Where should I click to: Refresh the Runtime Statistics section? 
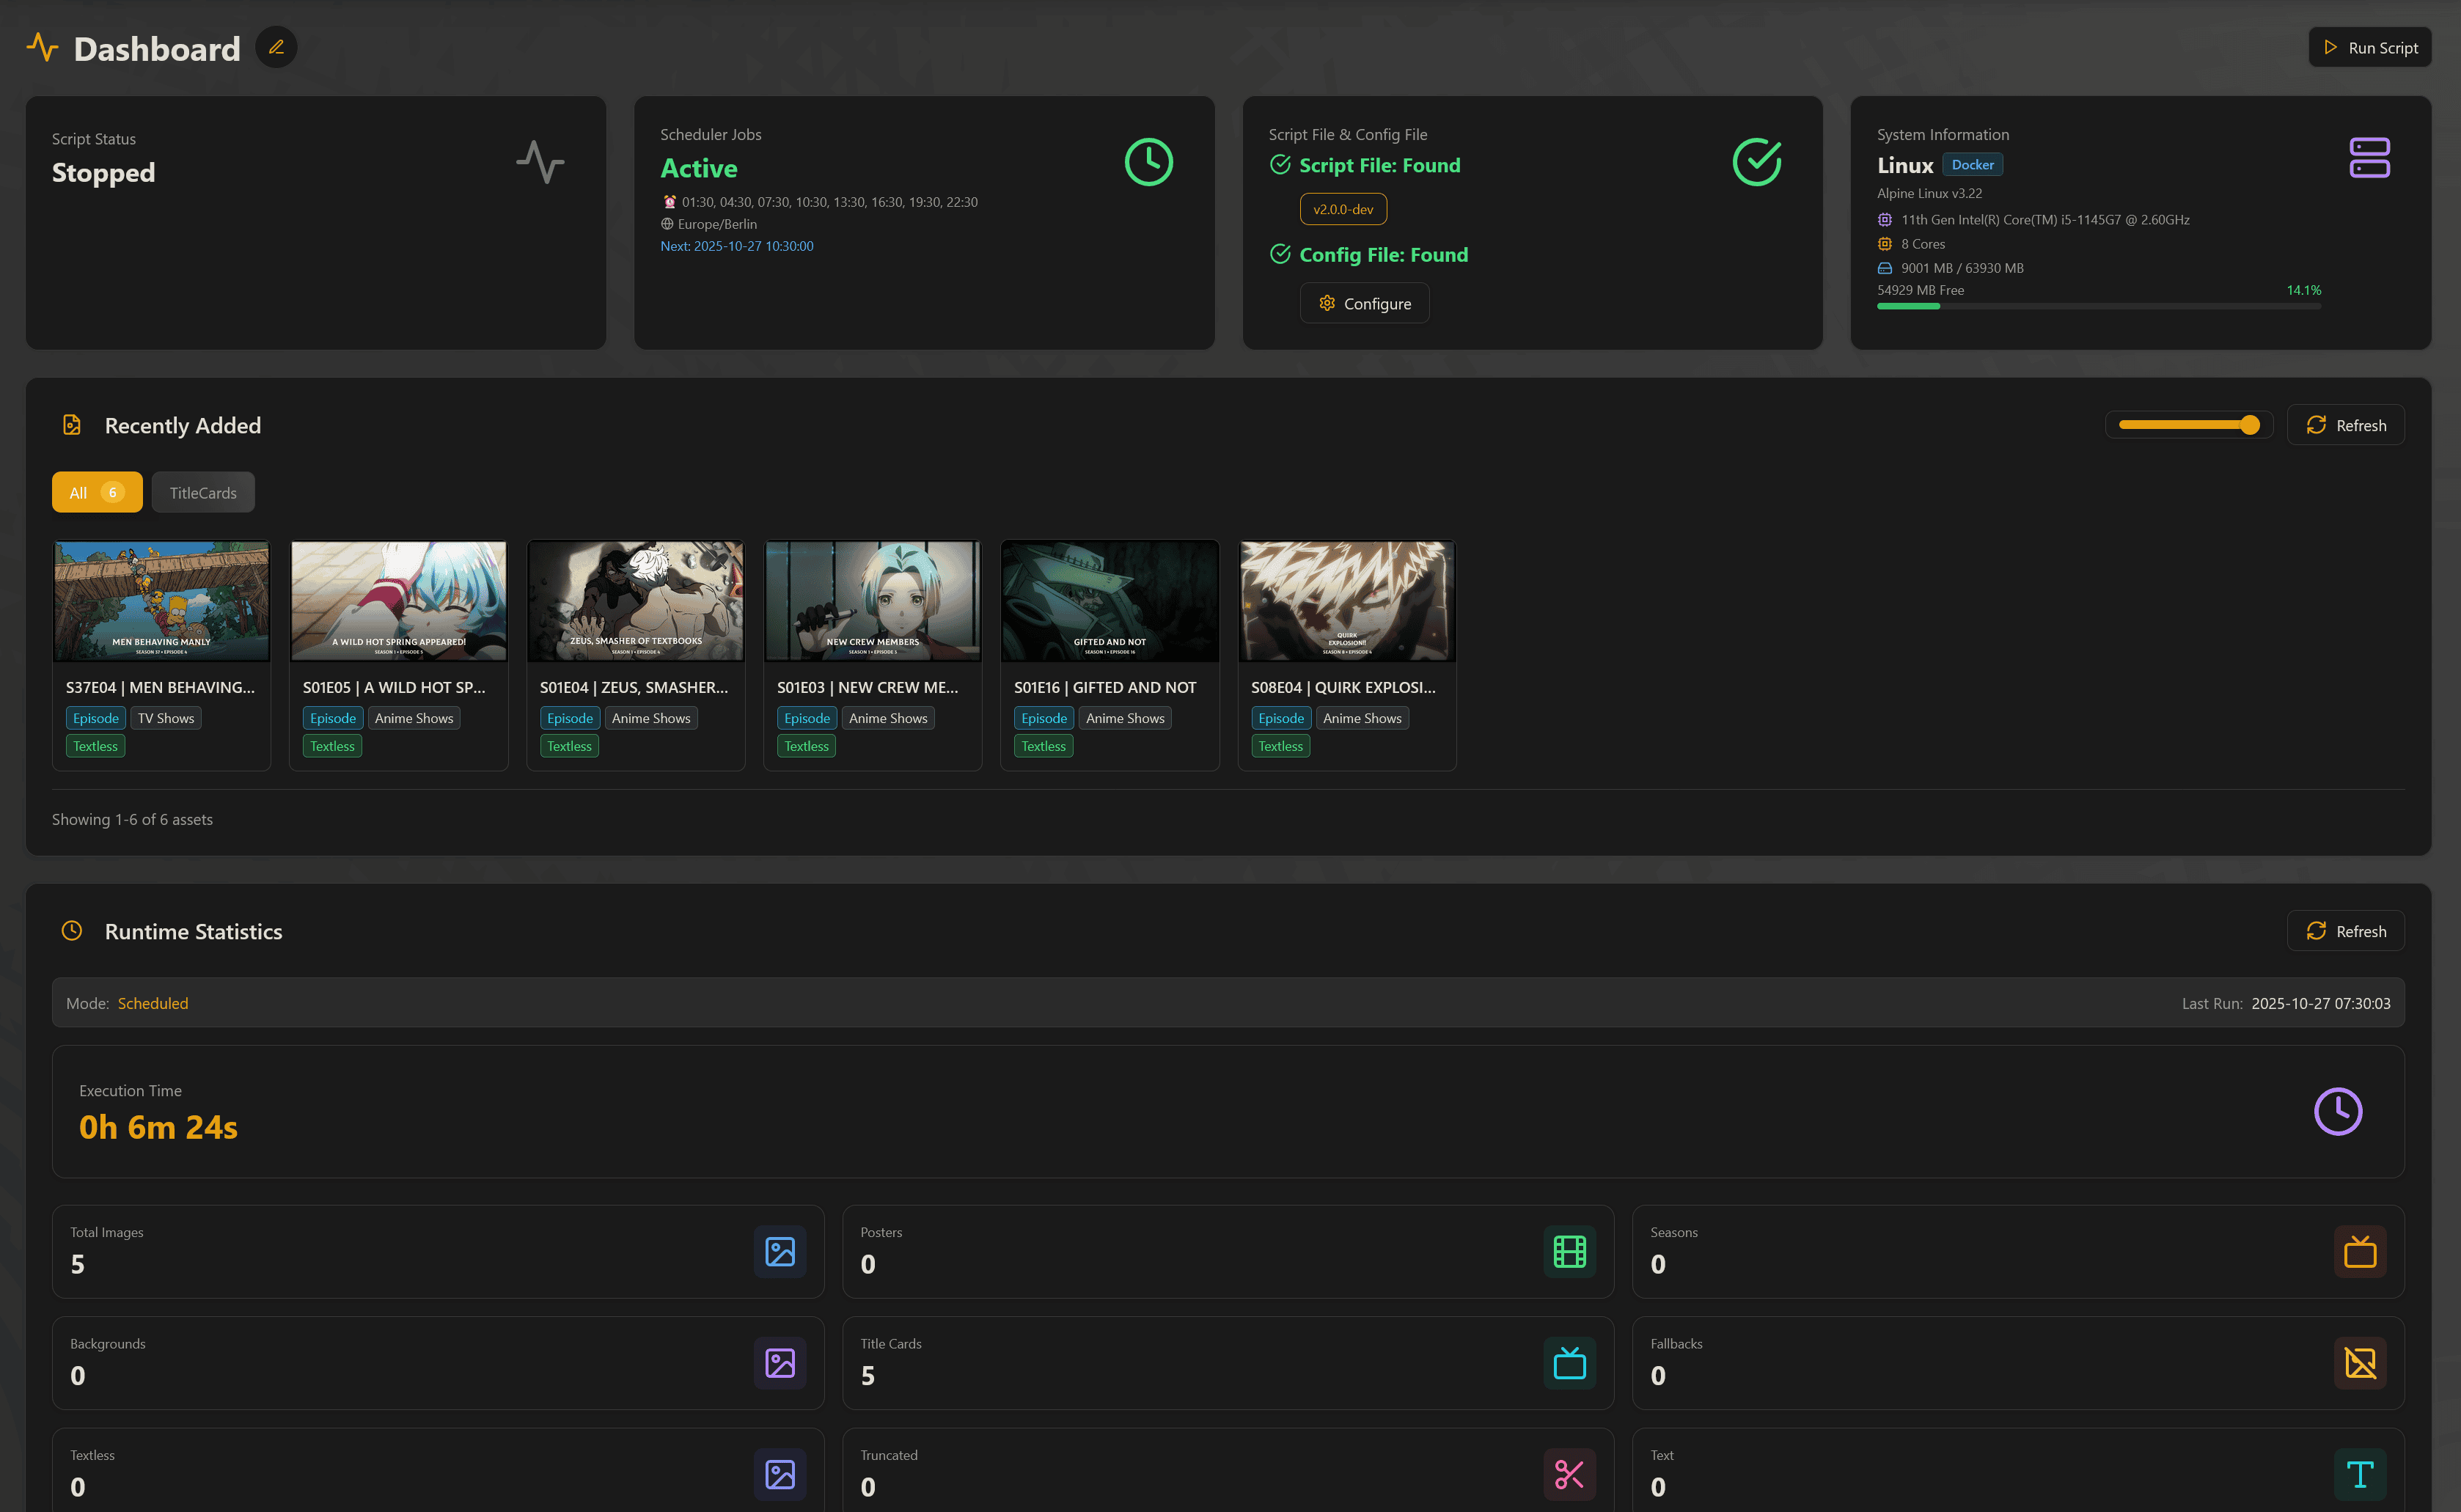2345,931
